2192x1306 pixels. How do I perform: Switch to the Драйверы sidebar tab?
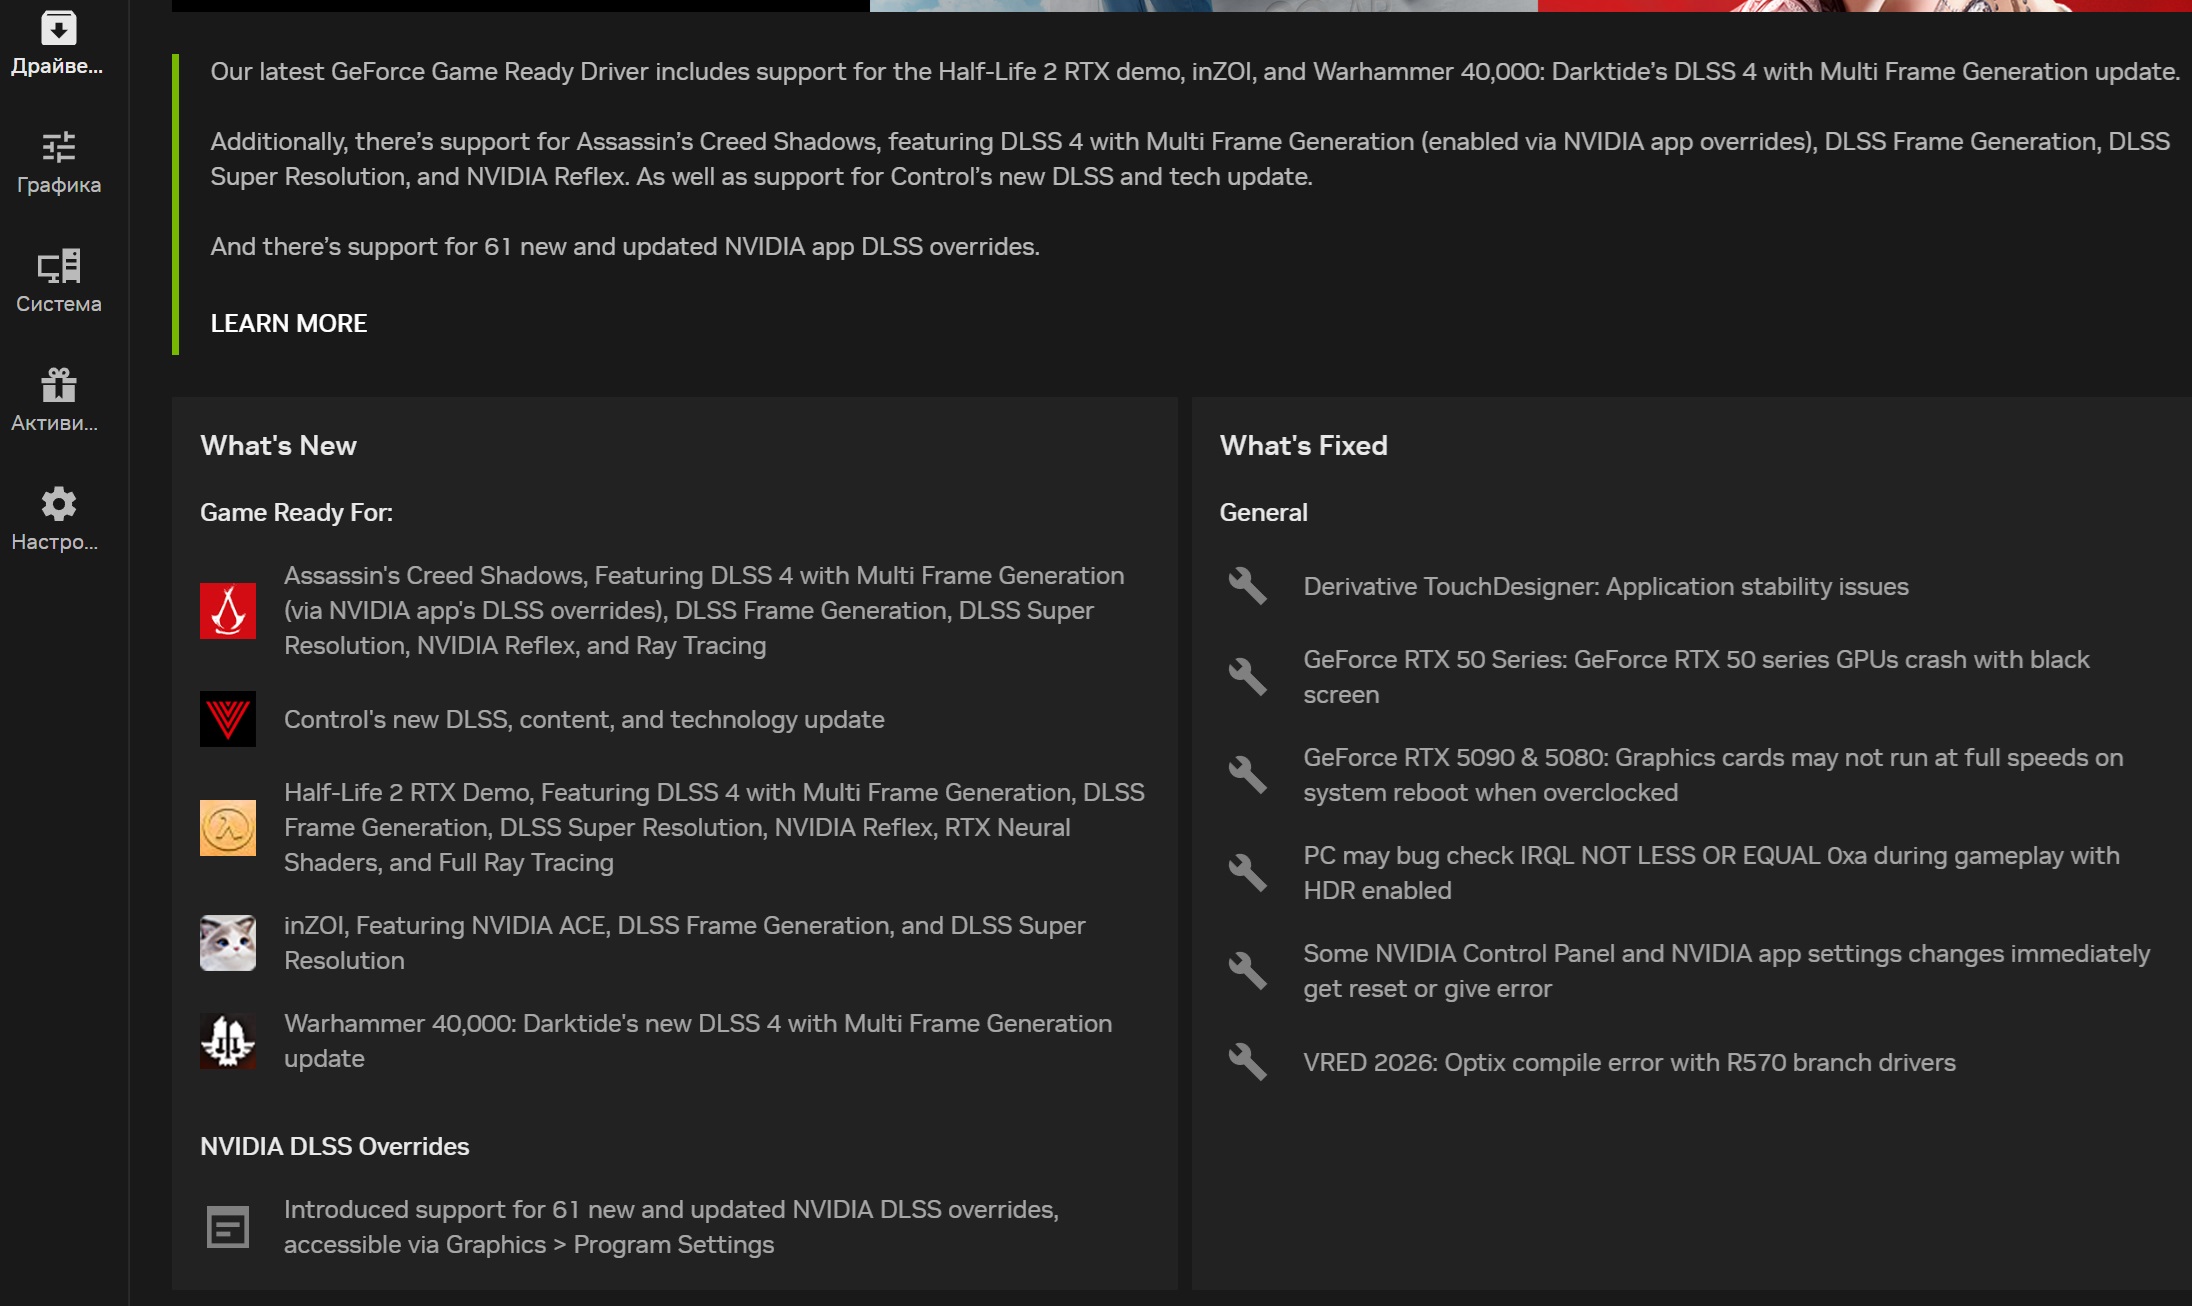pos(59,44)
